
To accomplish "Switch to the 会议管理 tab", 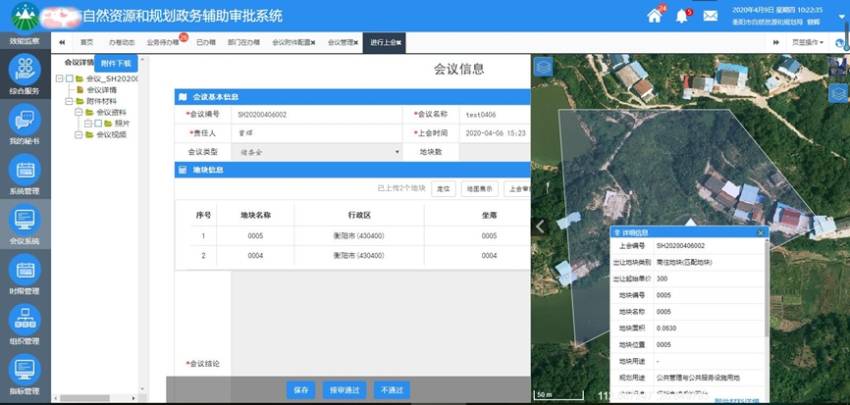I will tap(342, 43).
